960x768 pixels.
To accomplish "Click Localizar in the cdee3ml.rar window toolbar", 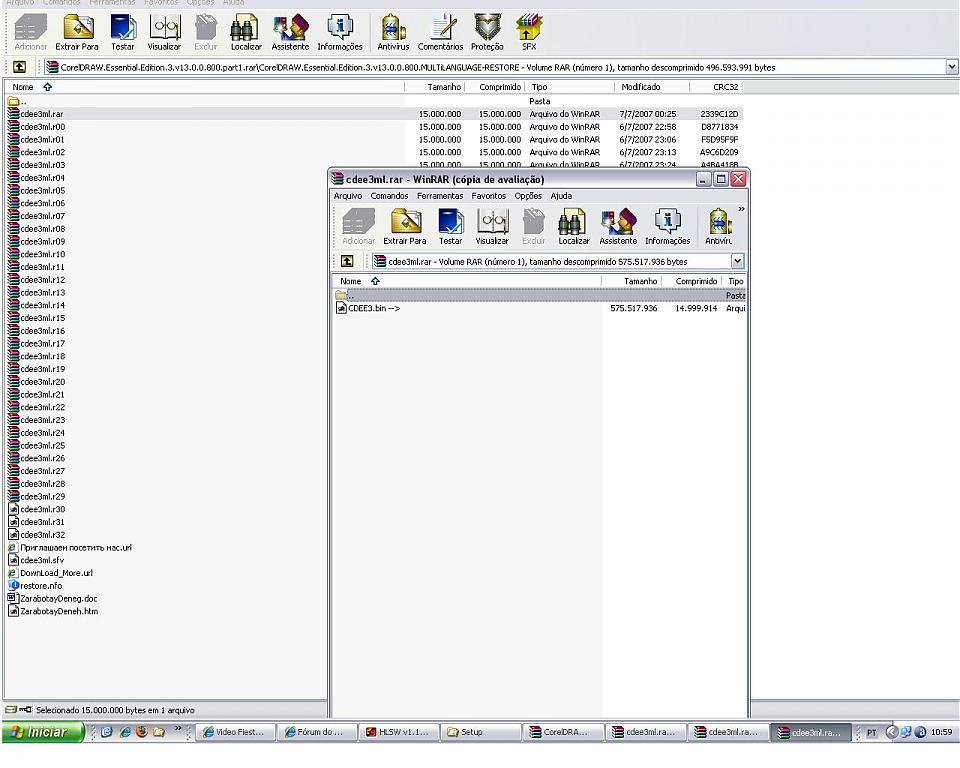I will (x=574, y=227).
